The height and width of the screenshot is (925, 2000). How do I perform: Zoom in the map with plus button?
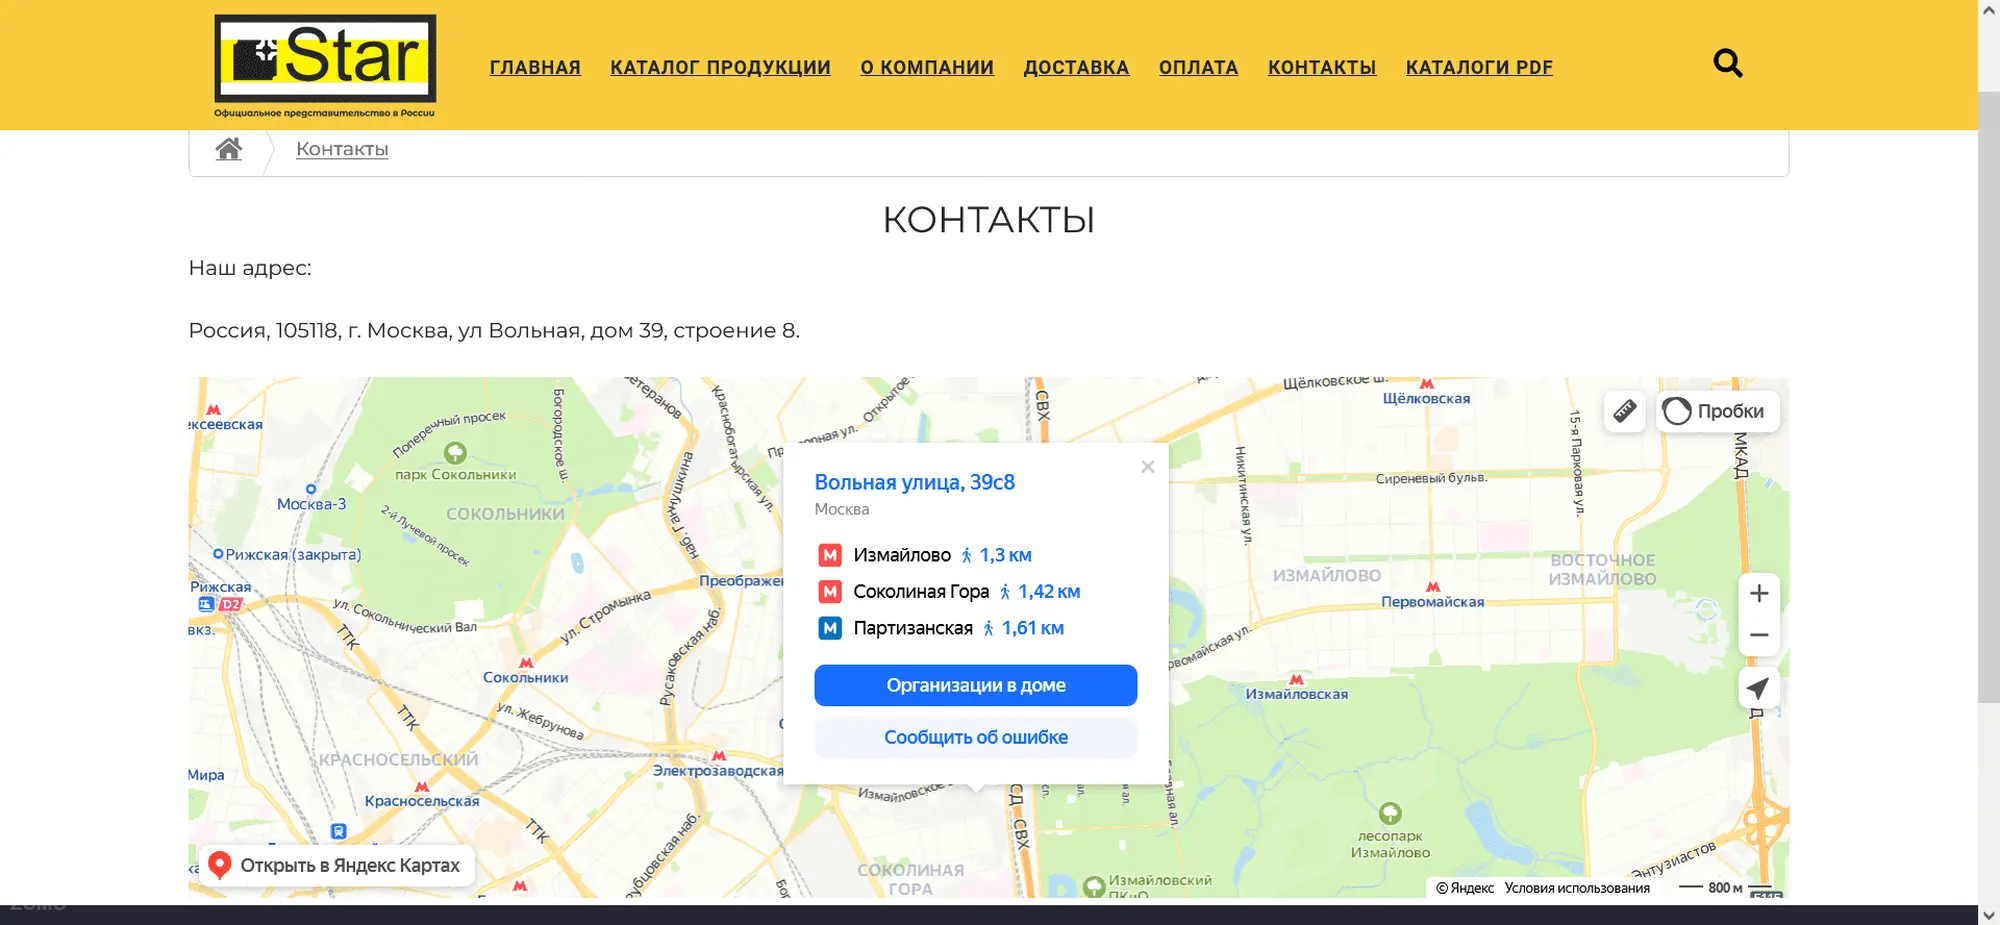(x=1759, y=593)
